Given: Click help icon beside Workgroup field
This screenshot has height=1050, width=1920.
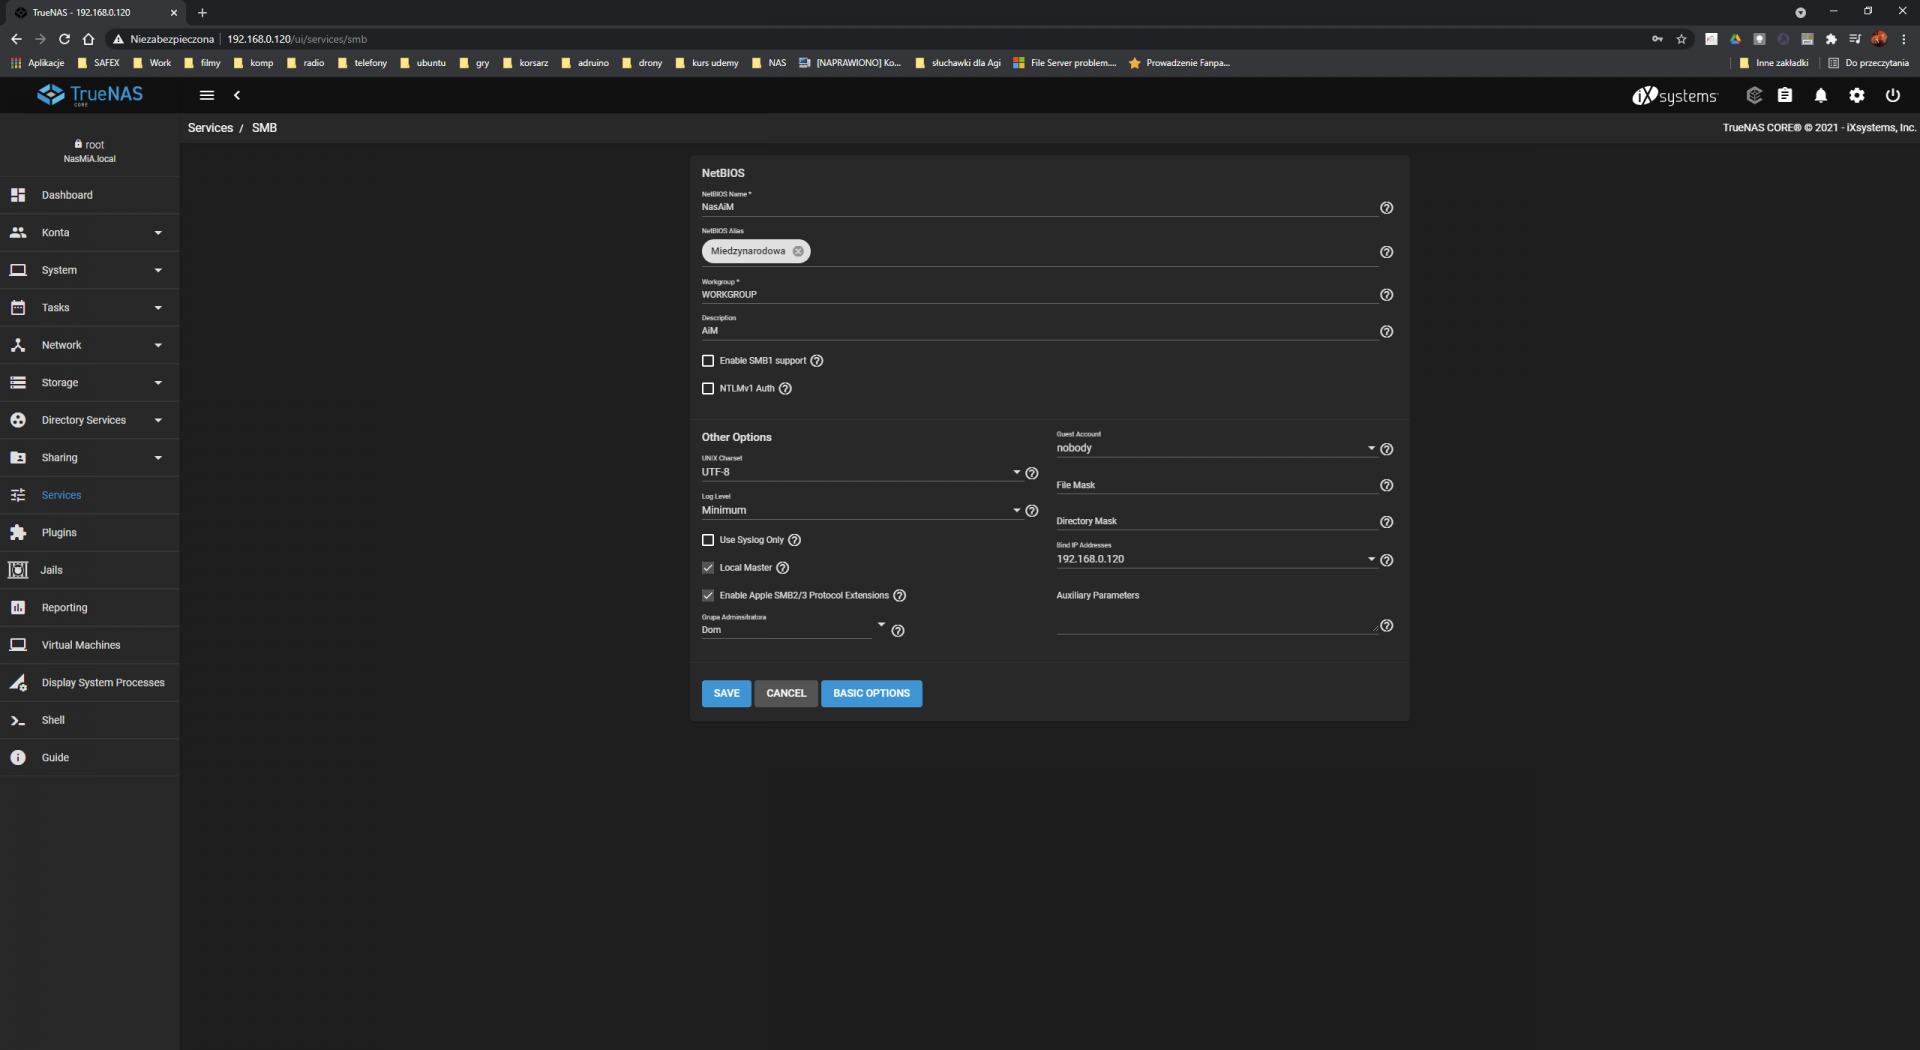Looking at the screenshot, I should [1386, 295].
